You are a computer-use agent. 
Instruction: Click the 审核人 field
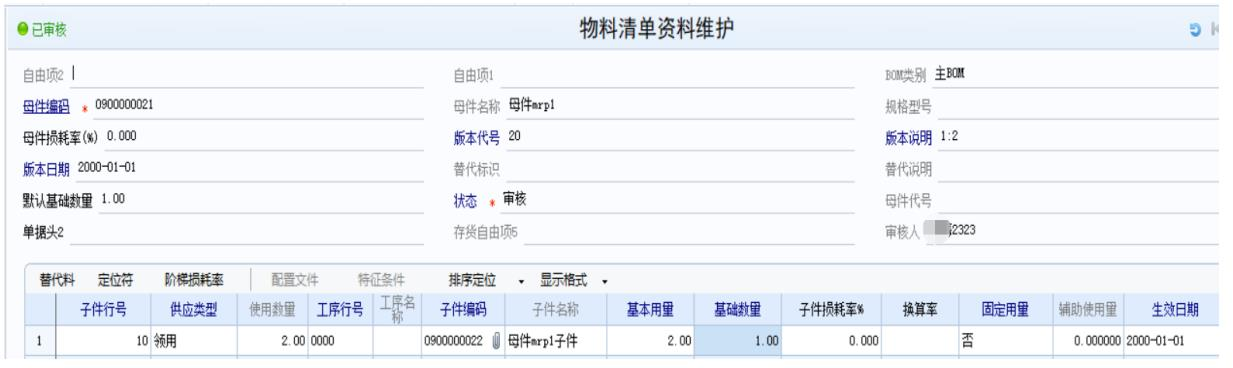[x=1072, y=231]
